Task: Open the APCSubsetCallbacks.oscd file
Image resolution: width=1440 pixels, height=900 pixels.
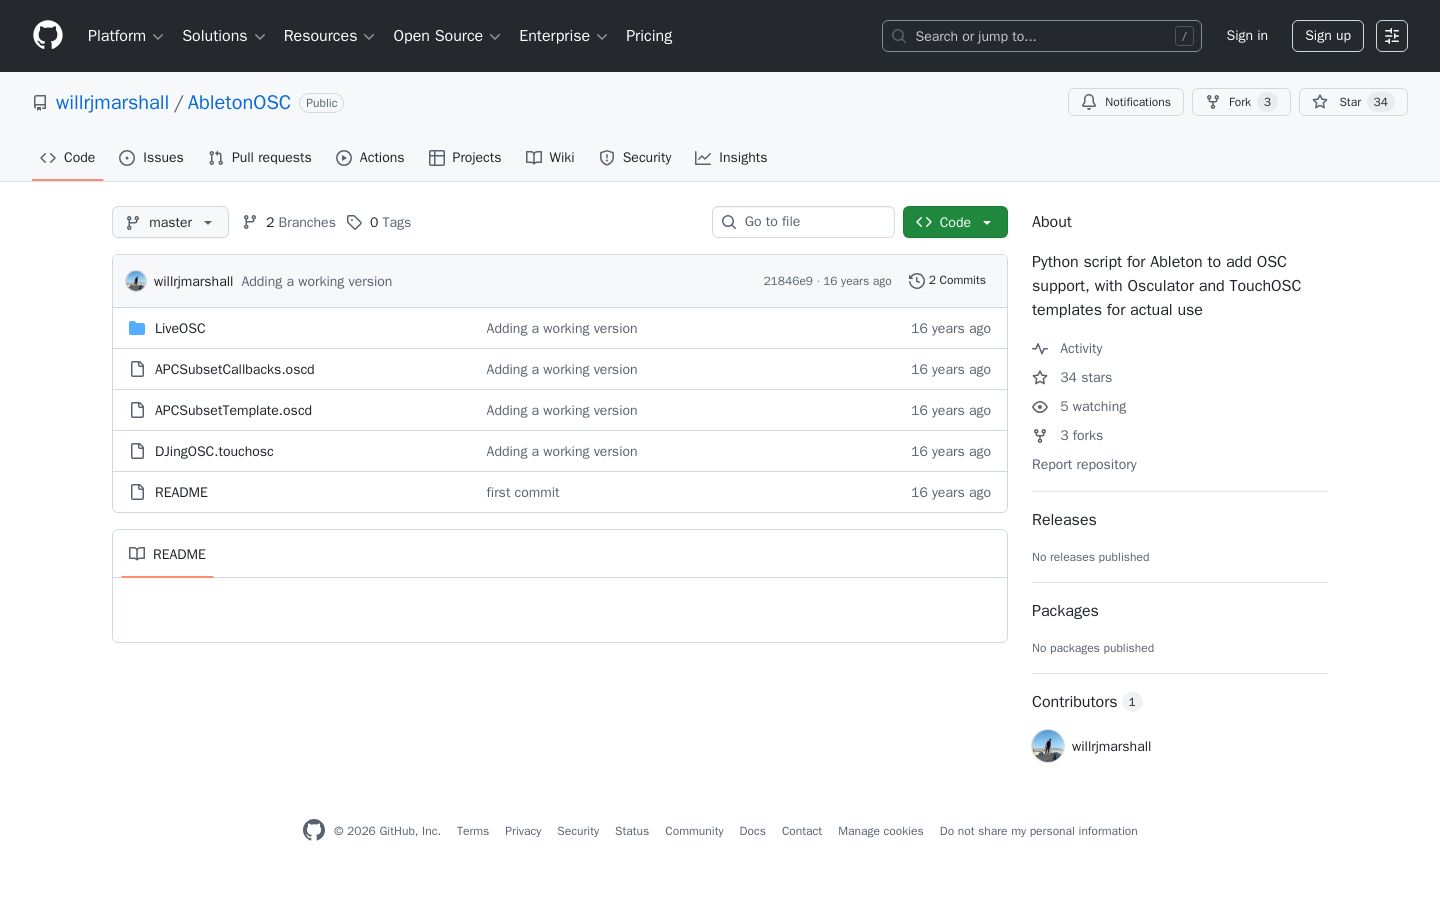Action: tap(235, 369)
